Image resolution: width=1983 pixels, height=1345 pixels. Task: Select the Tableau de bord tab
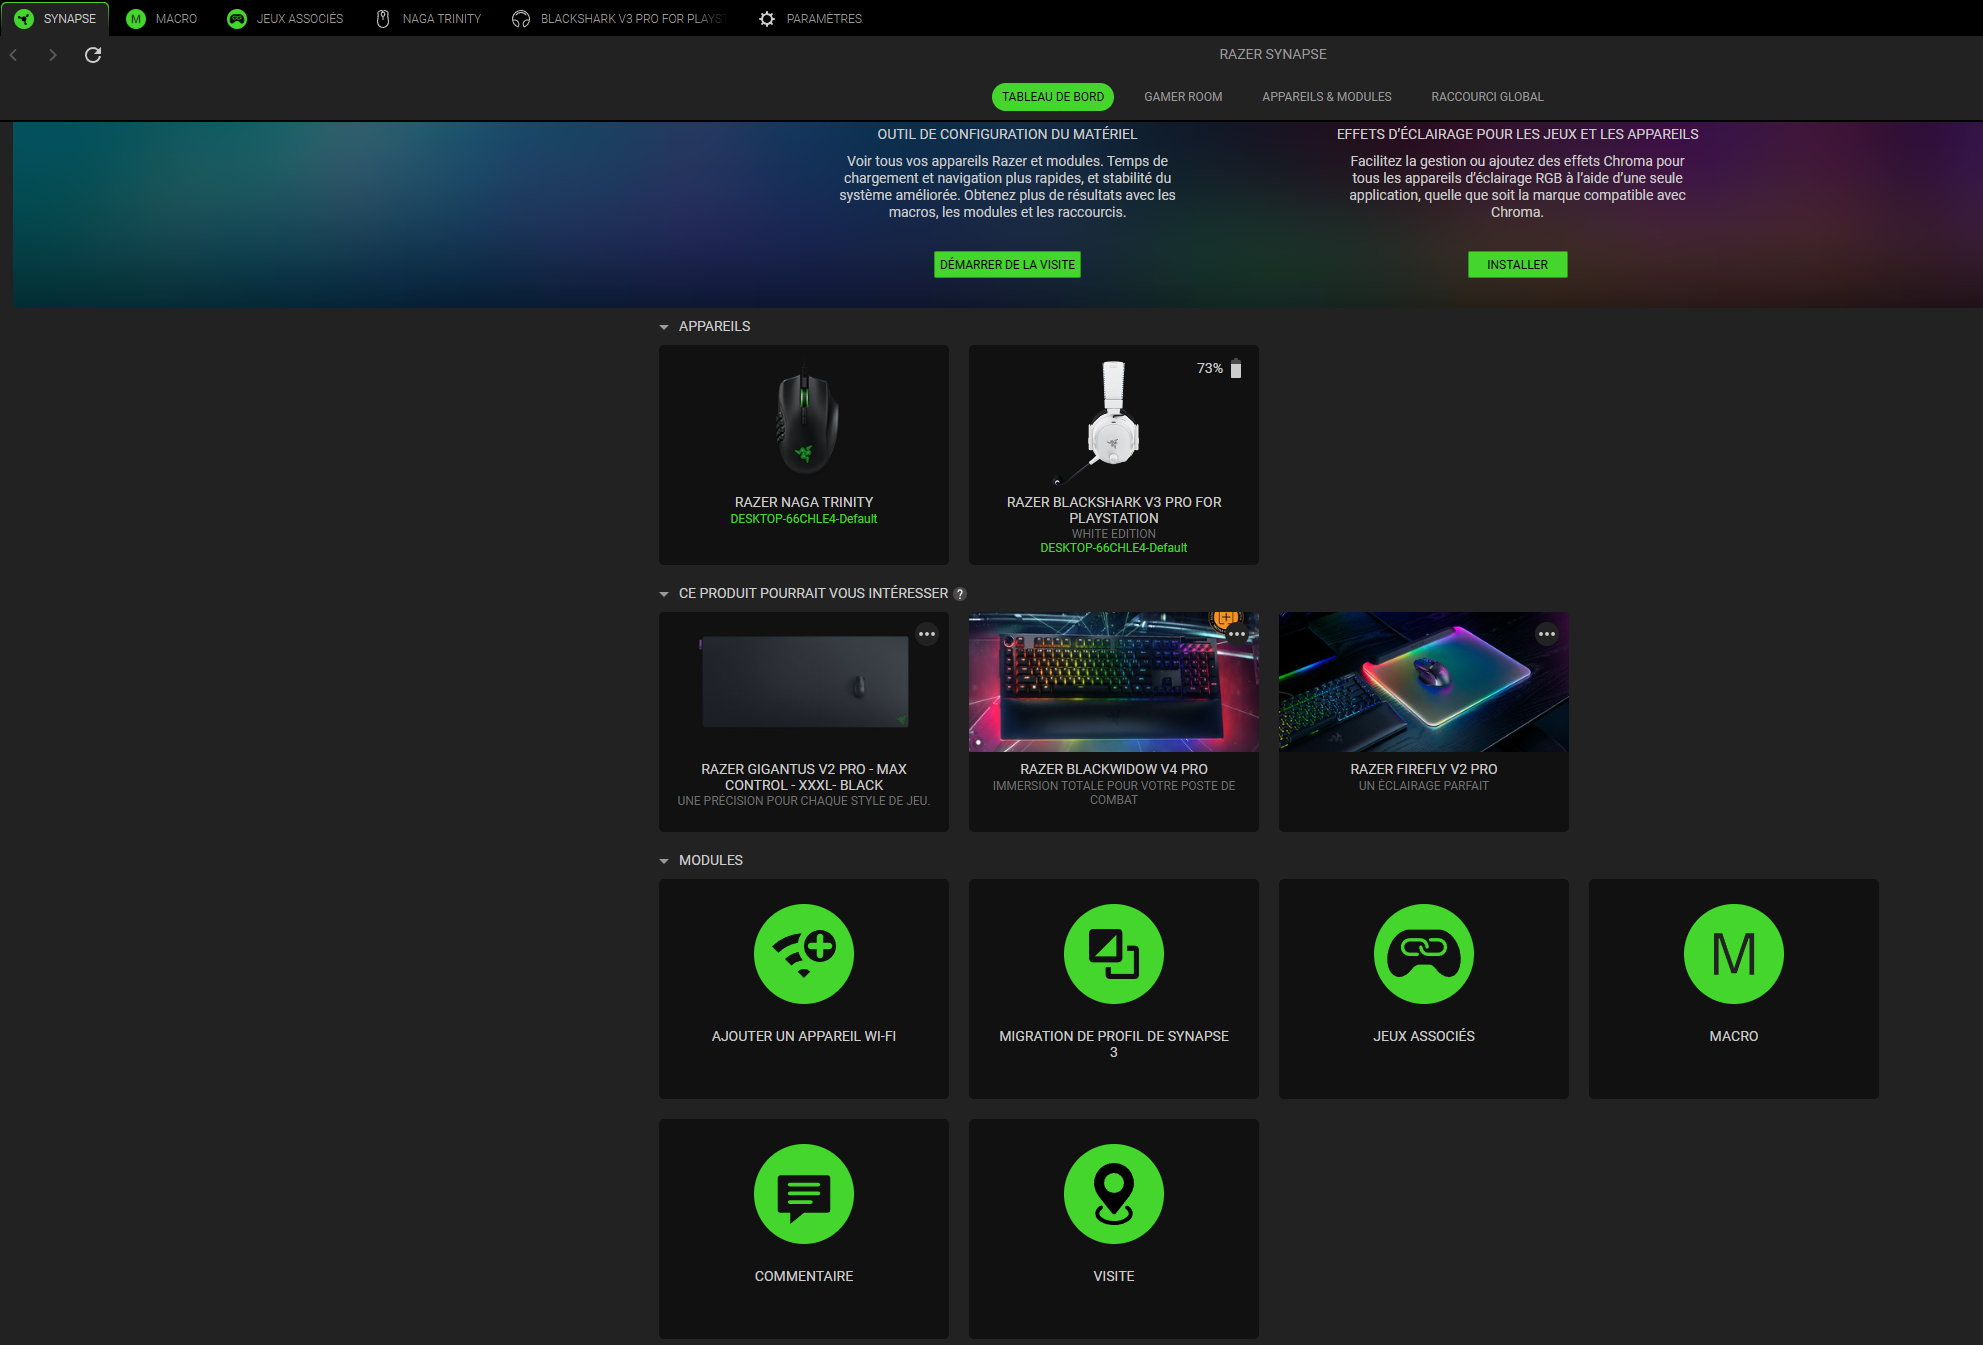click(1053, 97)
